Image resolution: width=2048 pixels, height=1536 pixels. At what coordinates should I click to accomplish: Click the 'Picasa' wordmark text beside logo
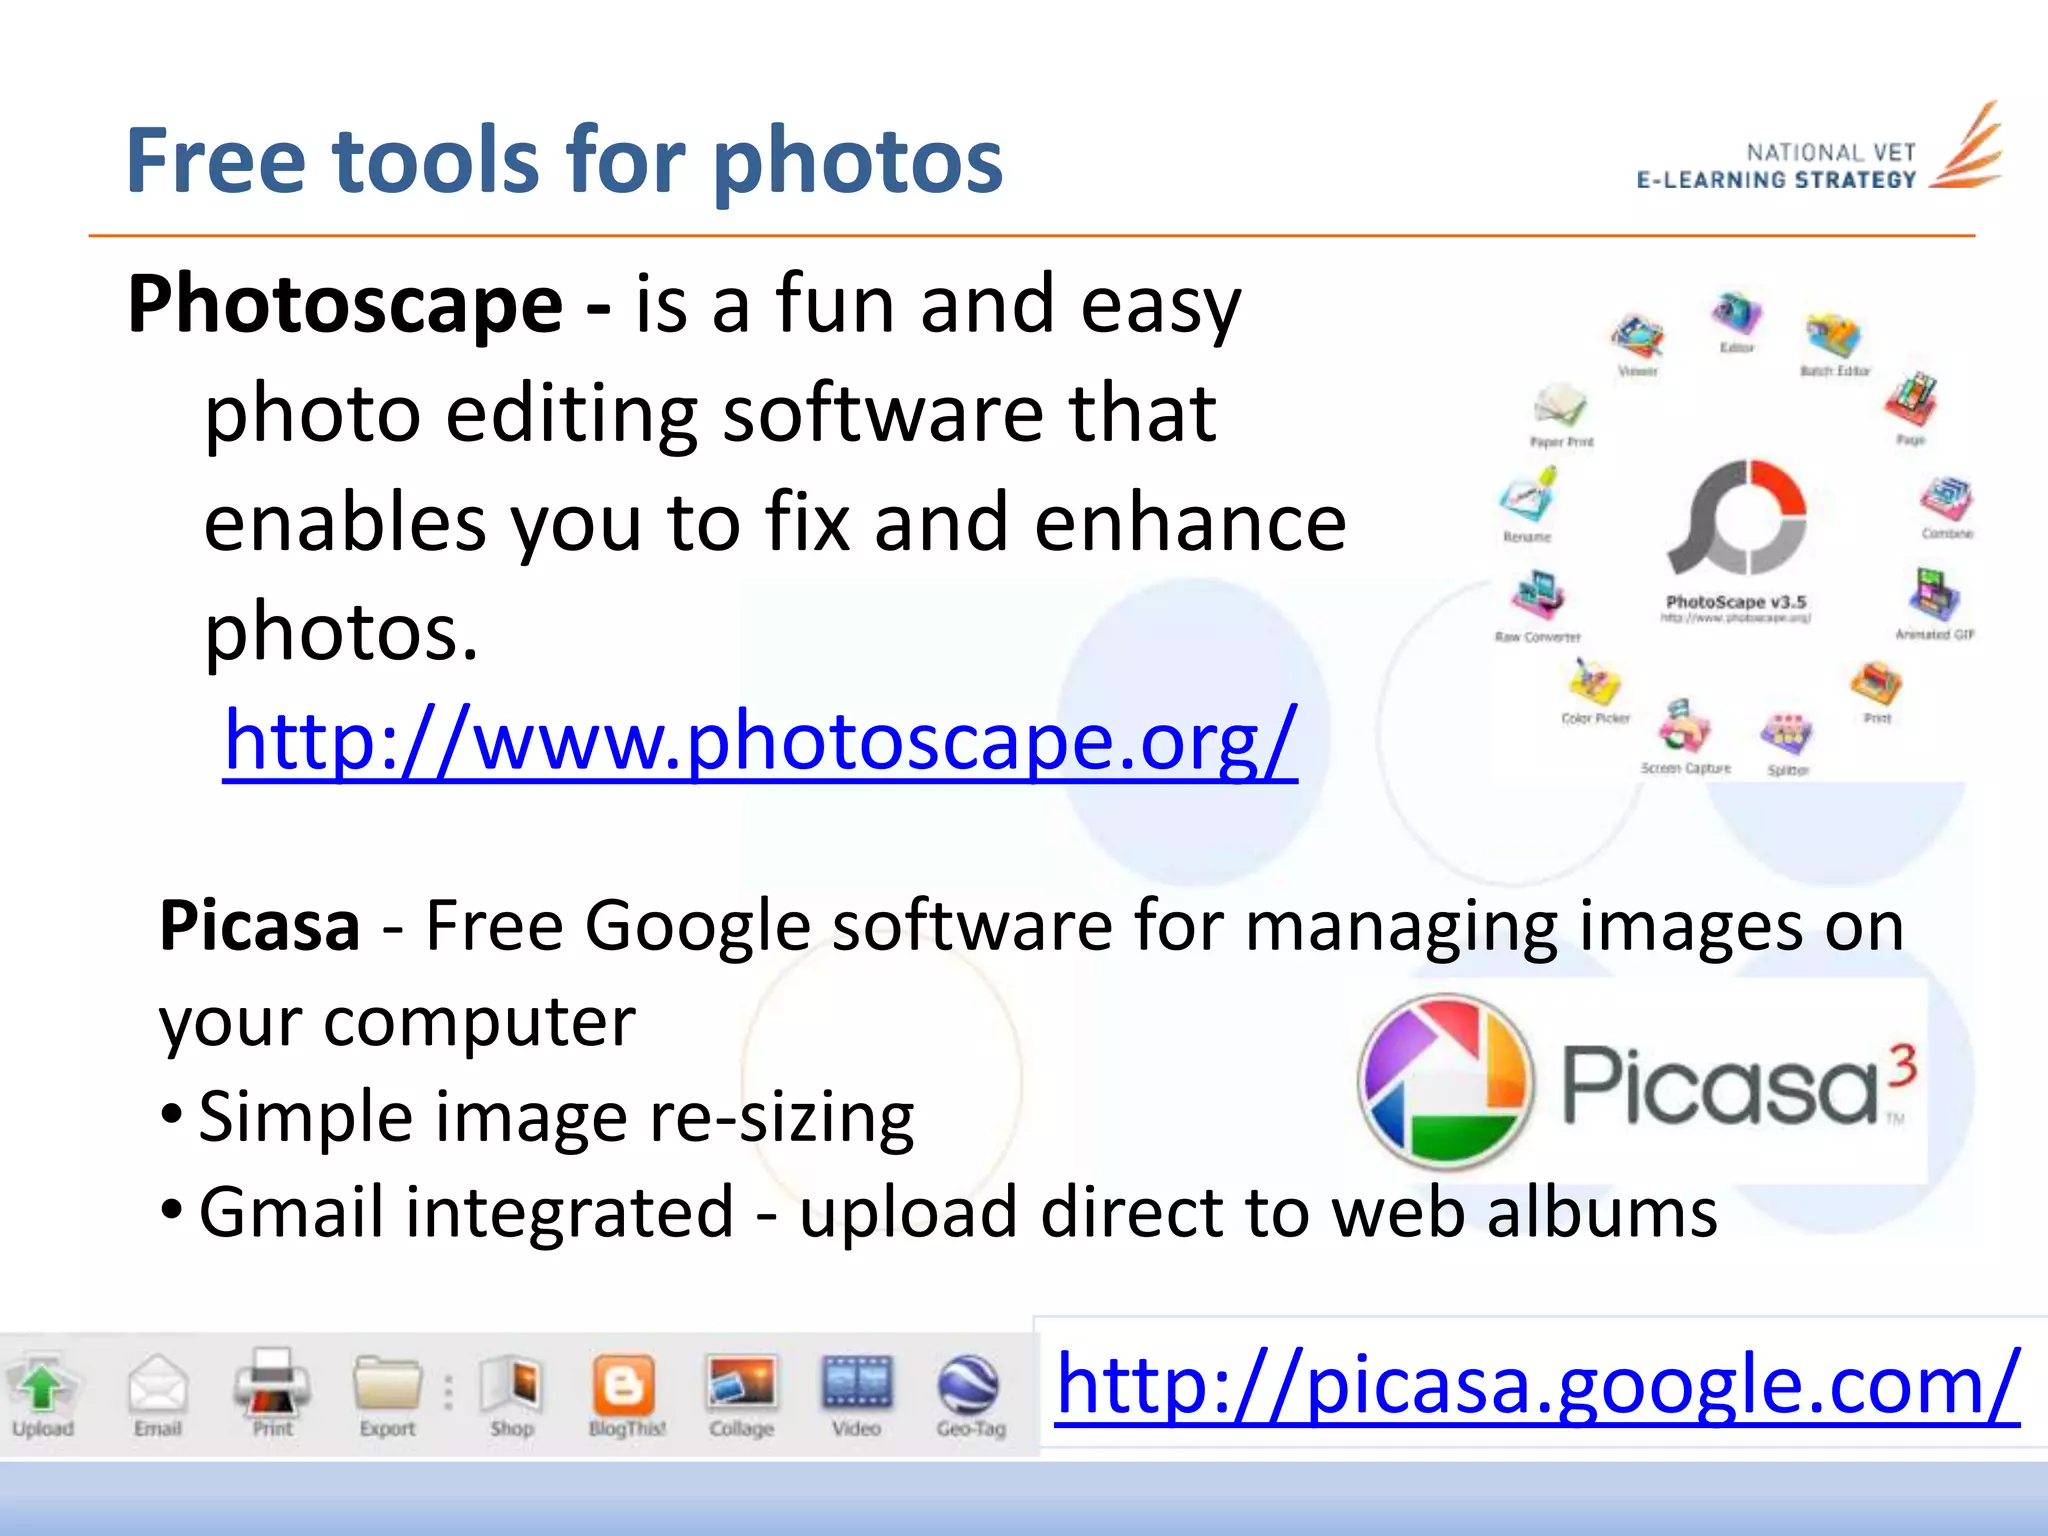[x=1721, y=1085]
